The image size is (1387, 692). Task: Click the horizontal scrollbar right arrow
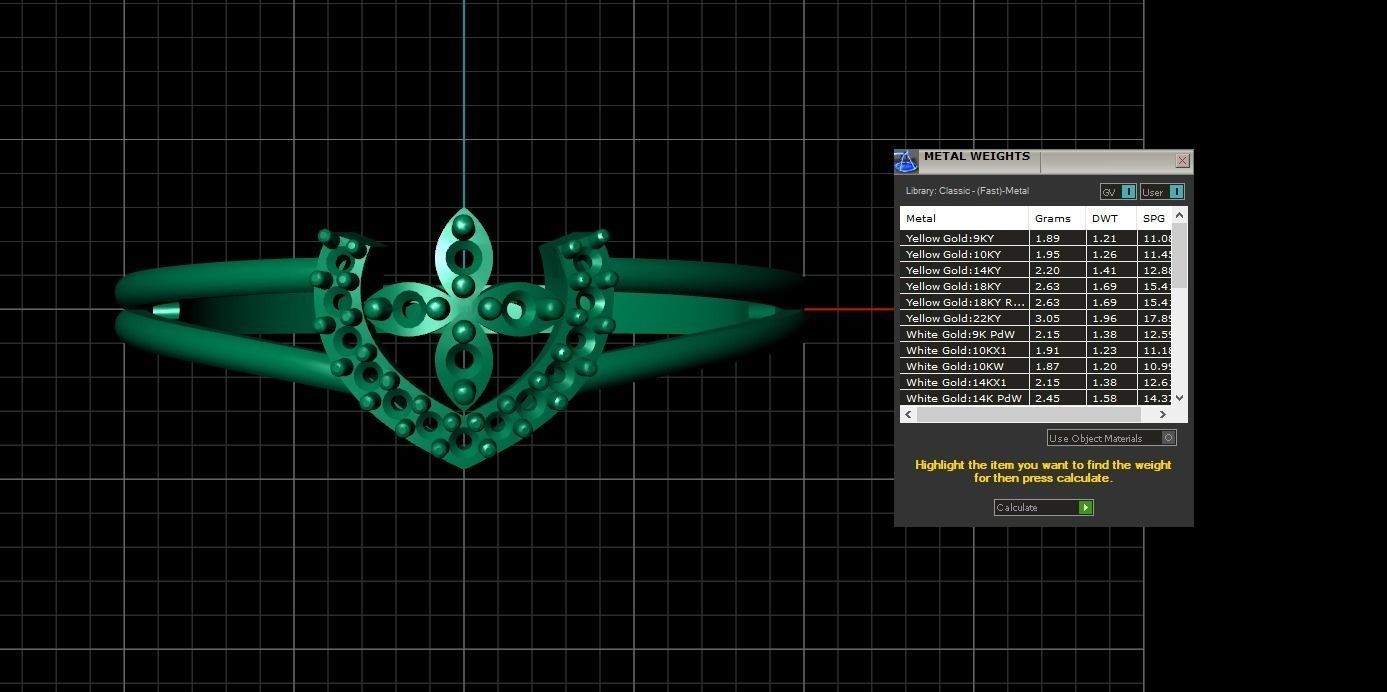[x=1162, y=414]
